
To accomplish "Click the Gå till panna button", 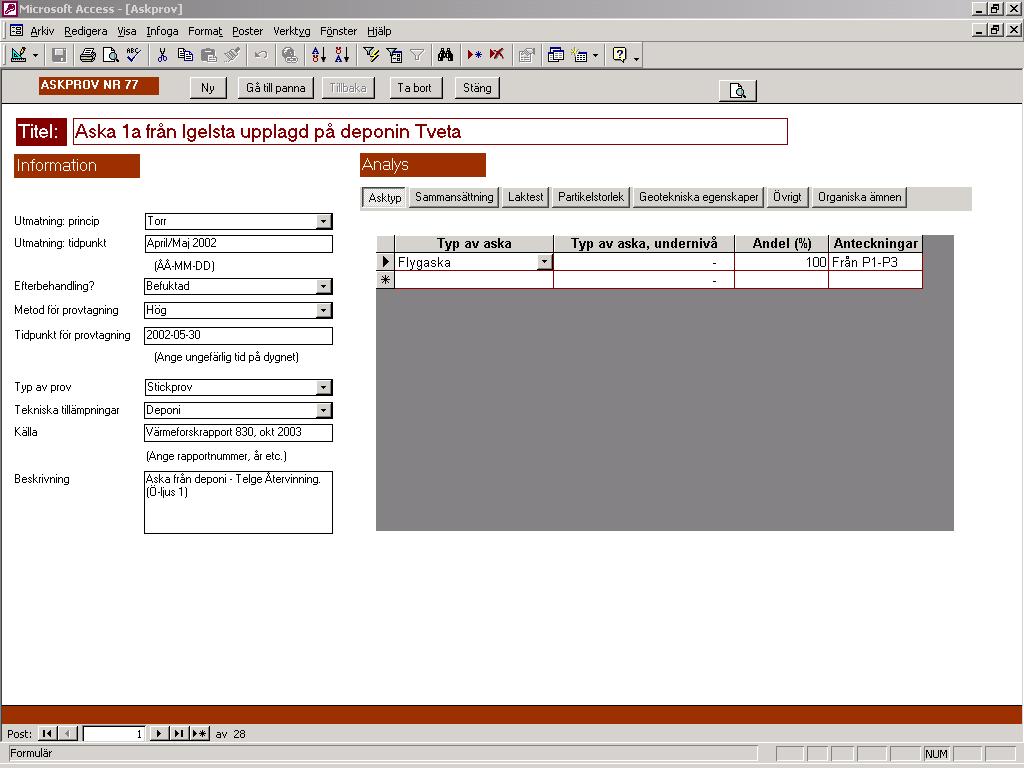I will [276, 88].
